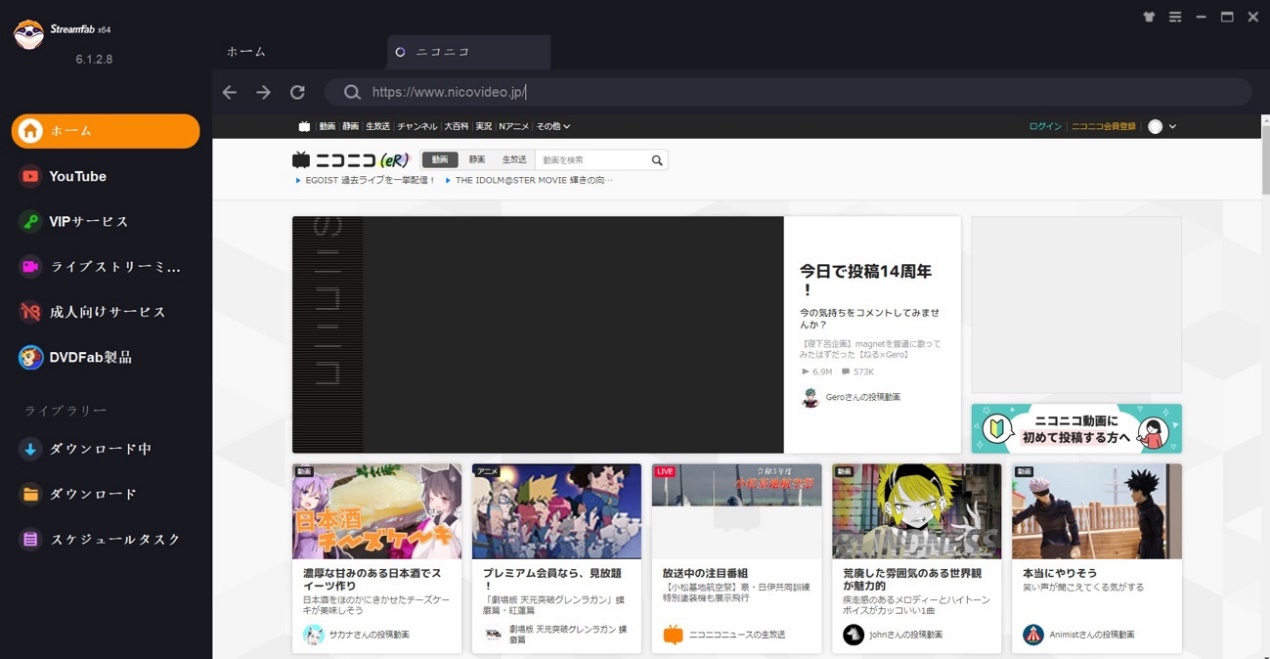The image size is (1270, 659).
Task: Click the ニコニコ (eR) site logo
Action: (x=350, y=160)
